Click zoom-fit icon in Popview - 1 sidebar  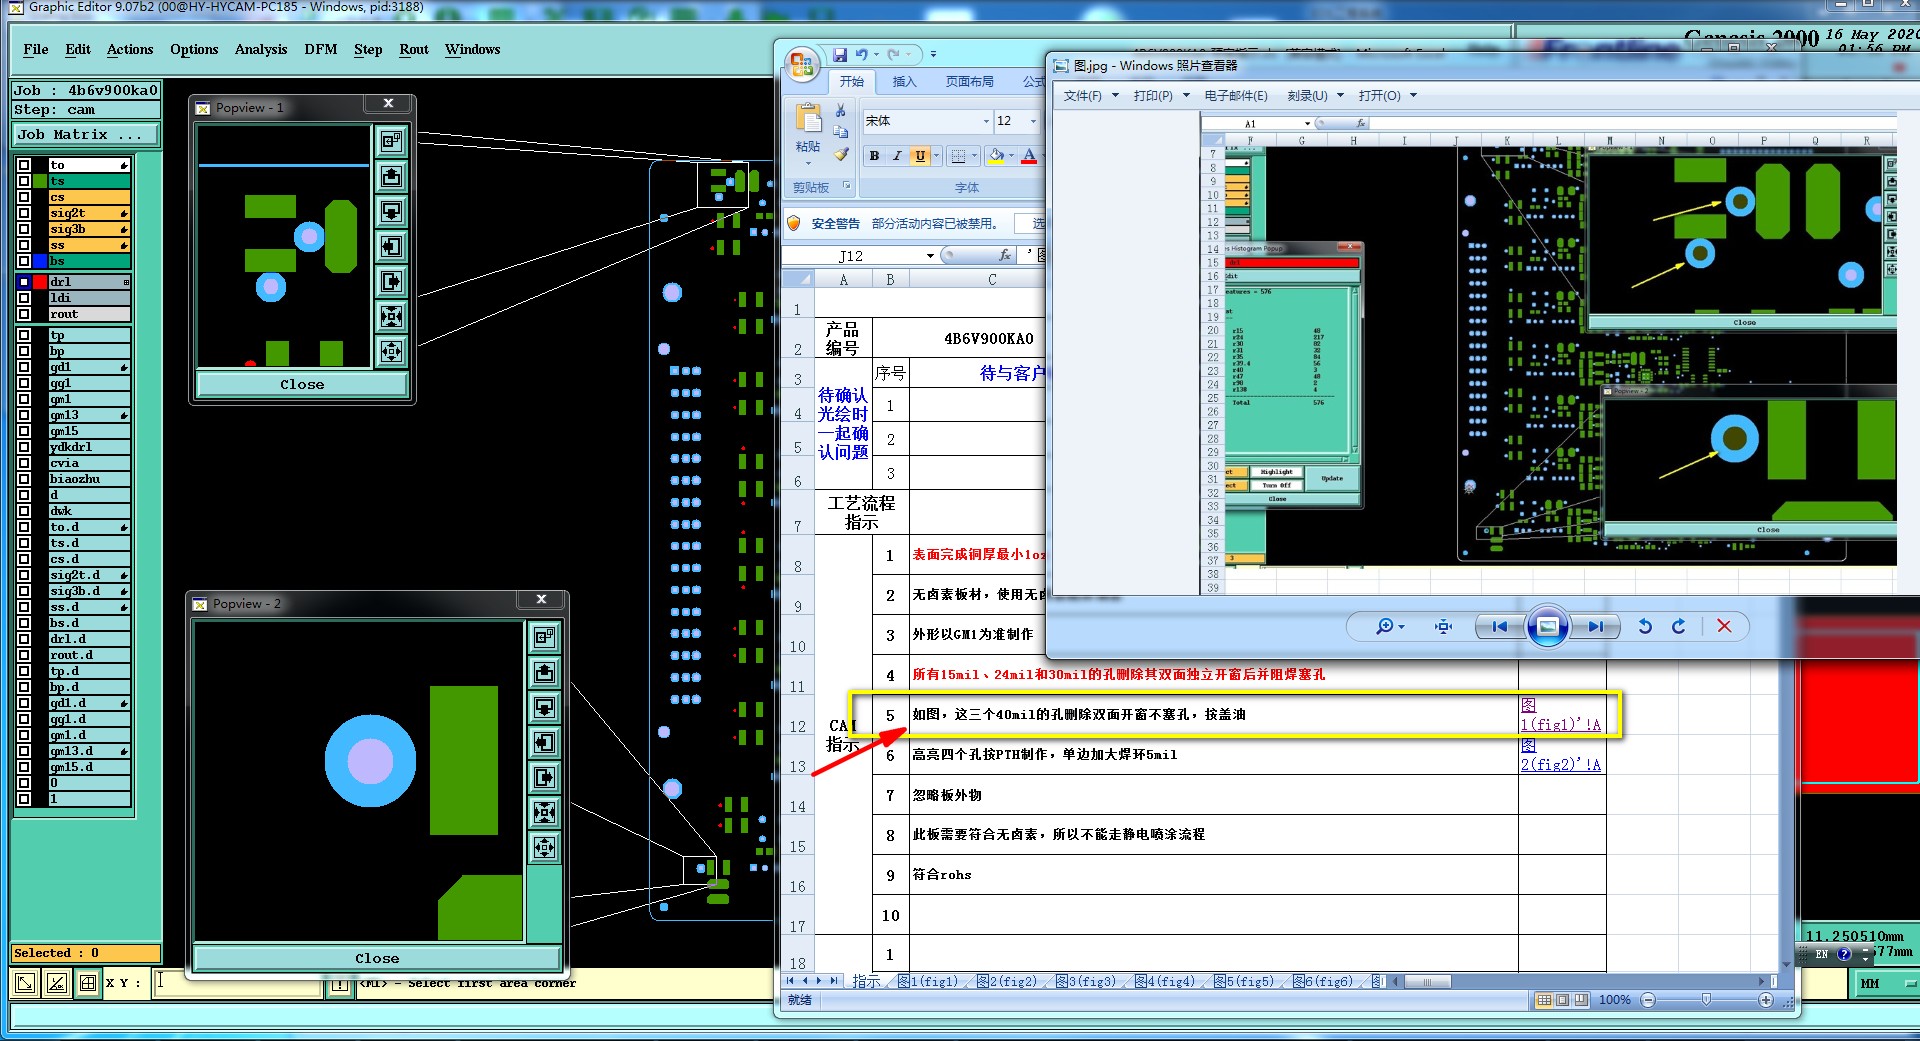pos(391,316)
